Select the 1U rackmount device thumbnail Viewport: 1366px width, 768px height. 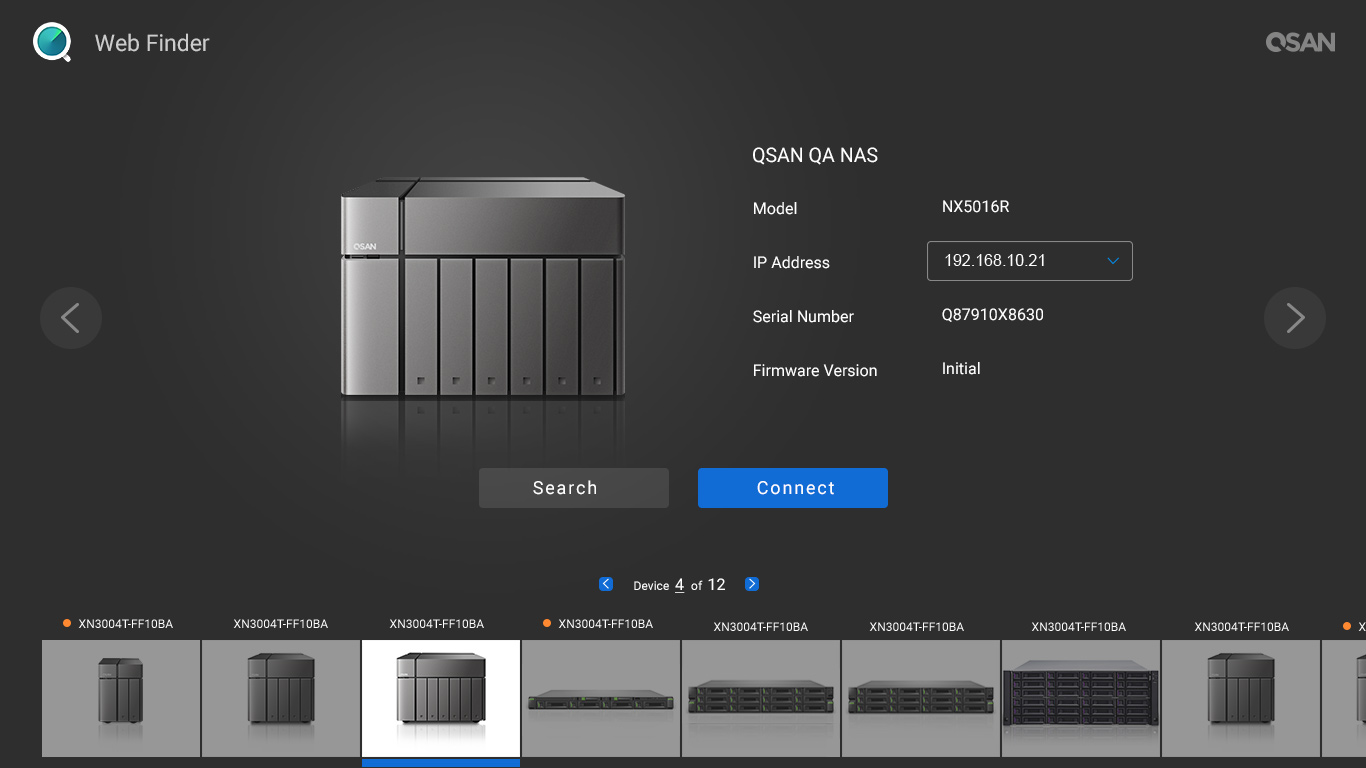tap(601, 698)
